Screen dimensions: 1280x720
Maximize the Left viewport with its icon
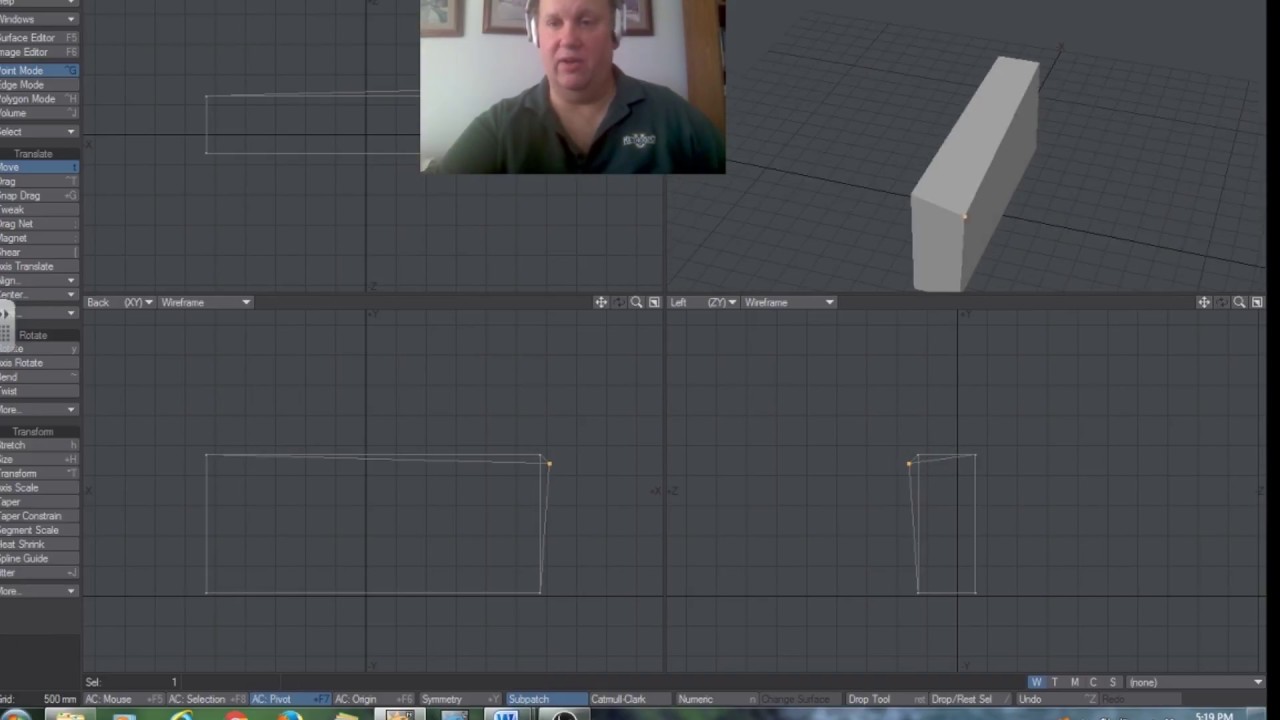(1257, 302)
